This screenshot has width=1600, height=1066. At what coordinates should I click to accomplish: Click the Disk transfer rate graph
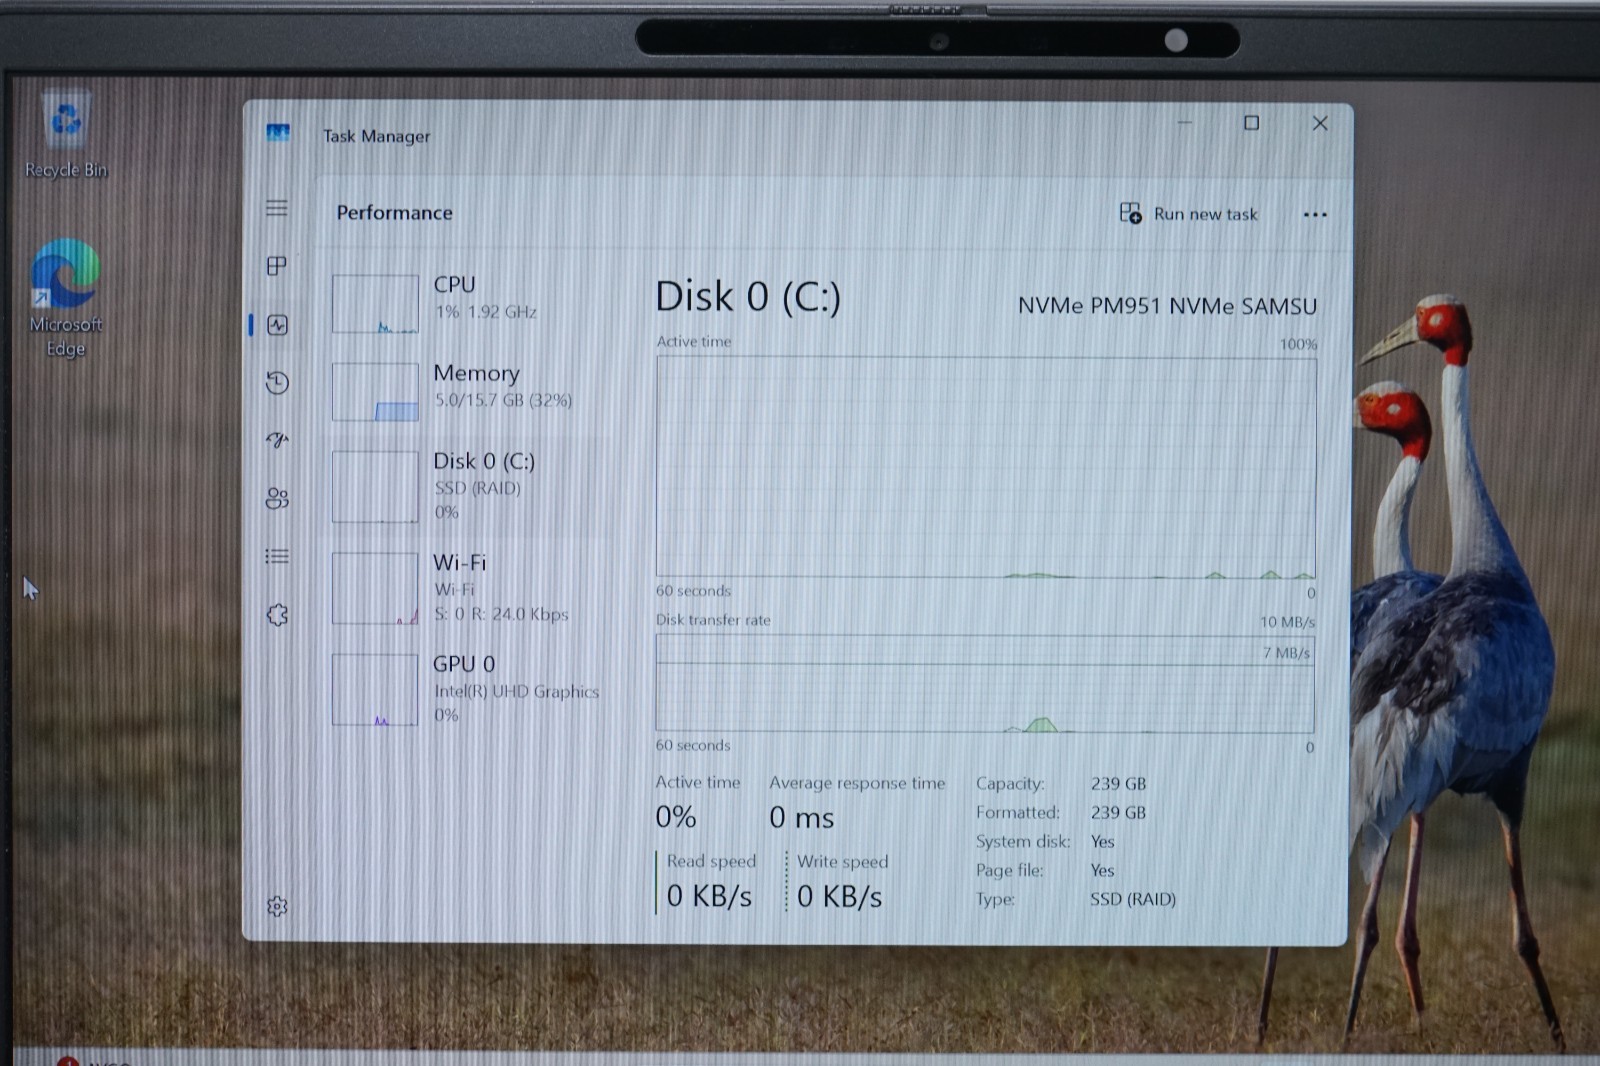[x=985, y=684]
